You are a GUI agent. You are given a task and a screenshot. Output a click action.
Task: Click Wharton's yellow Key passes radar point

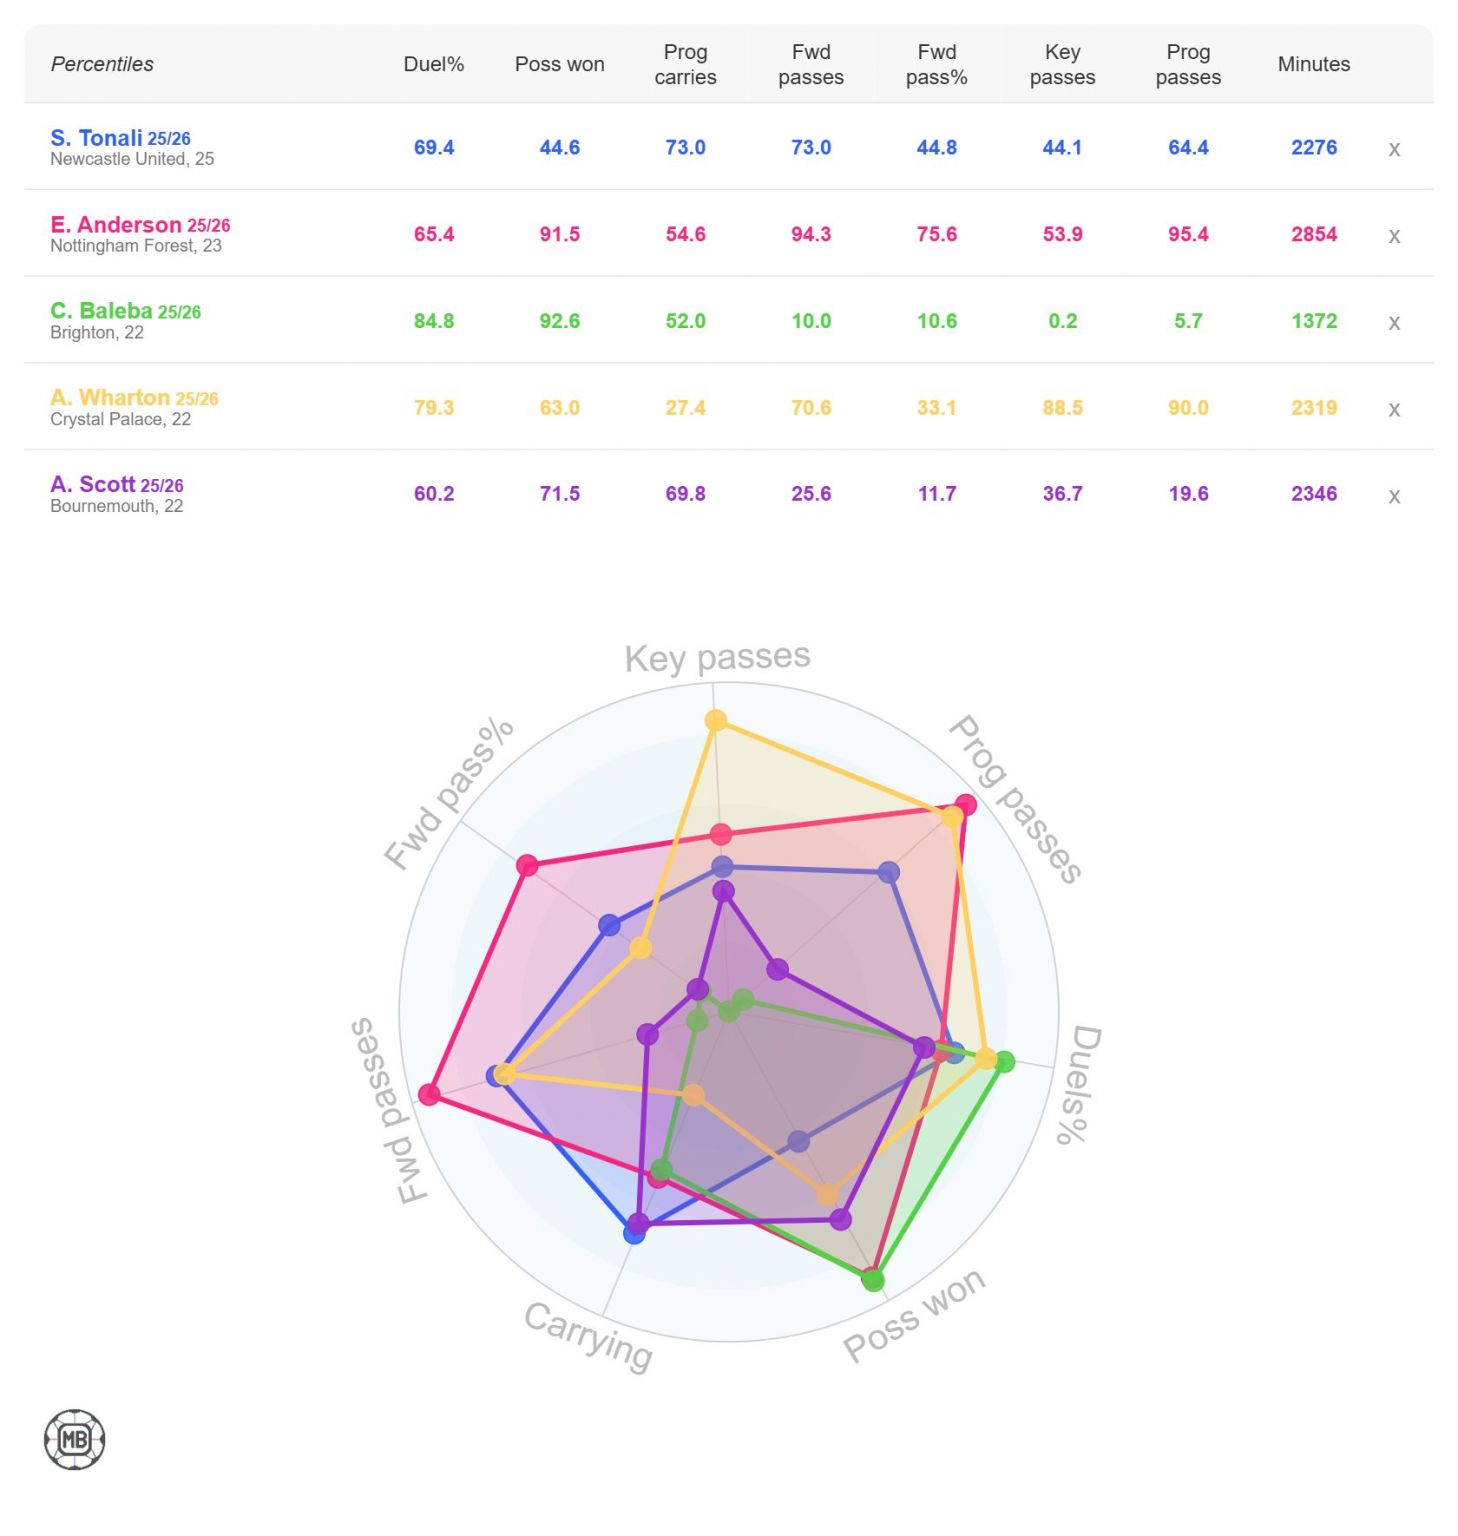716,720
